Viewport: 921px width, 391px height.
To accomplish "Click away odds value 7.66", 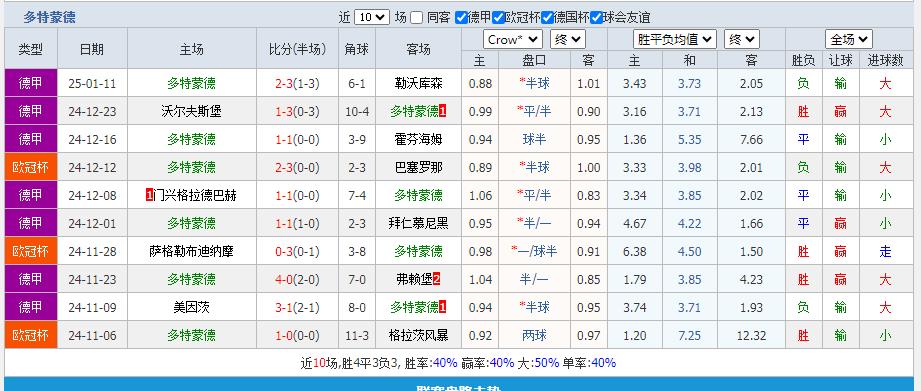I will click(x=752, y=139).
